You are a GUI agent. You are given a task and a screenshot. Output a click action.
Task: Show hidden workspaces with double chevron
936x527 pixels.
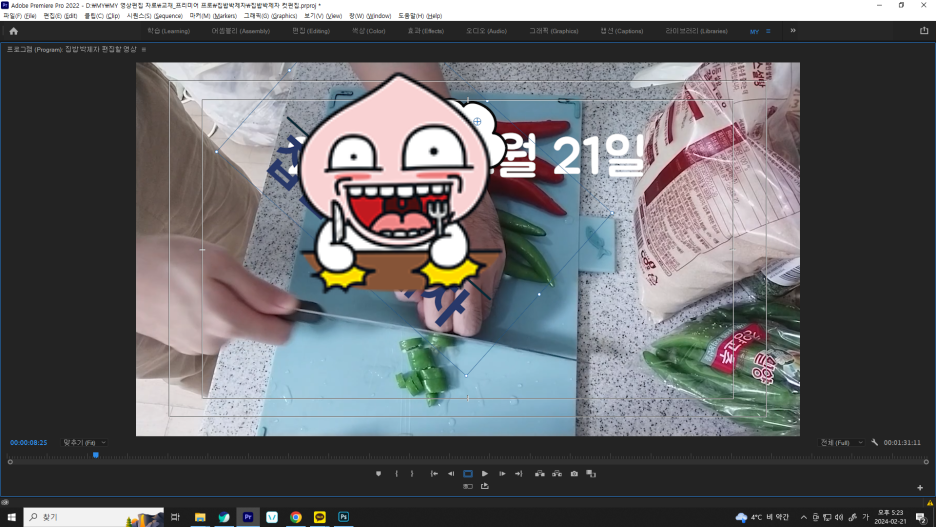pos(793,30)
